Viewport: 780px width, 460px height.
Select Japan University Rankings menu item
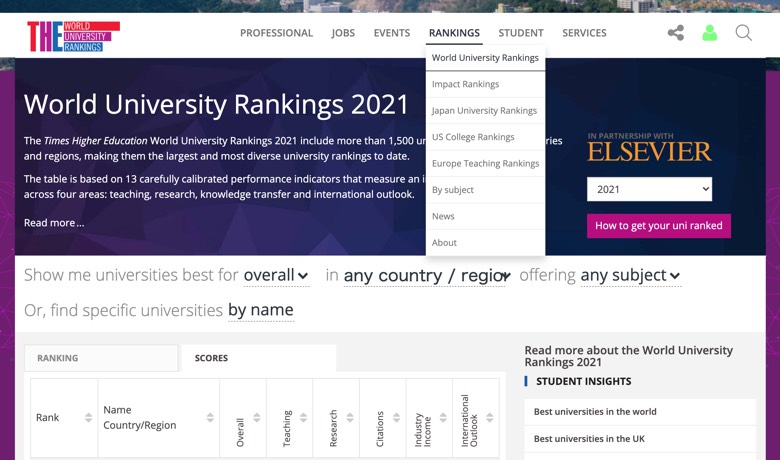[x=485, y=110]
